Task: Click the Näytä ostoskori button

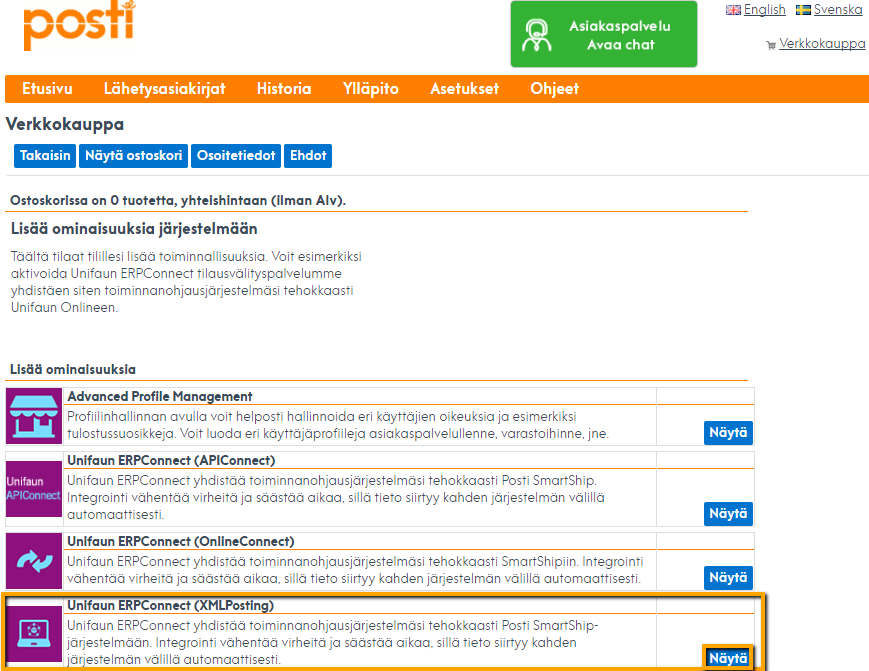Action: click(134, 156)
